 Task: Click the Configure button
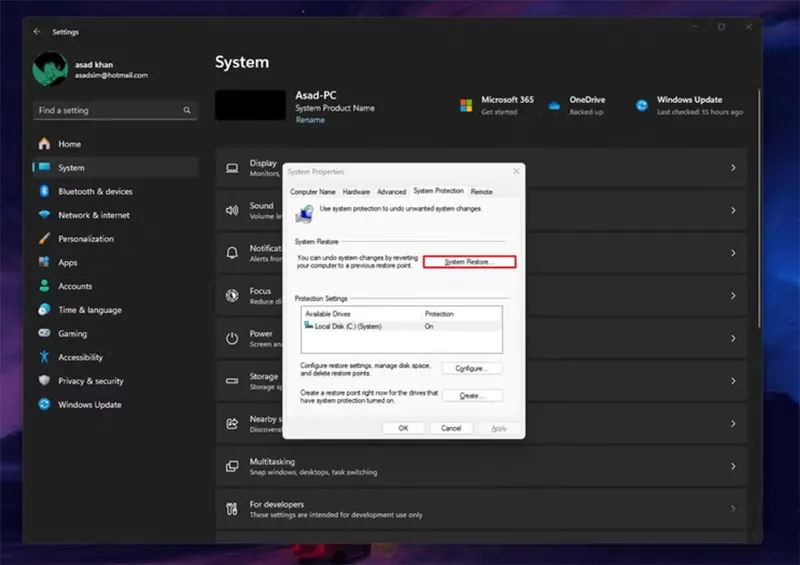click(x=471, y=368)
